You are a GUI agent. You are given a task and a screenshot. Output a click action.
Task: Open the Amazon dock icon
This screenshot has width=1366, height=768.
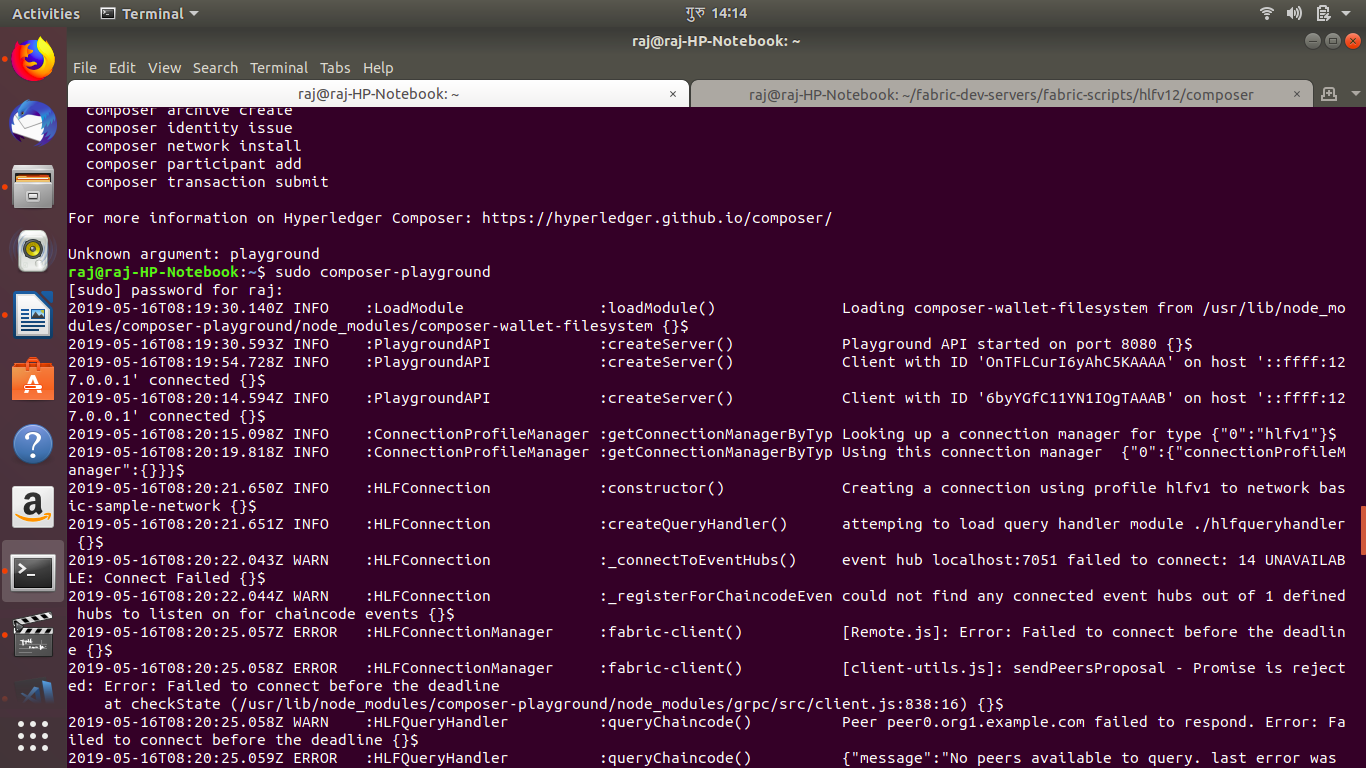pyautogui.click(x=33, y=507)
